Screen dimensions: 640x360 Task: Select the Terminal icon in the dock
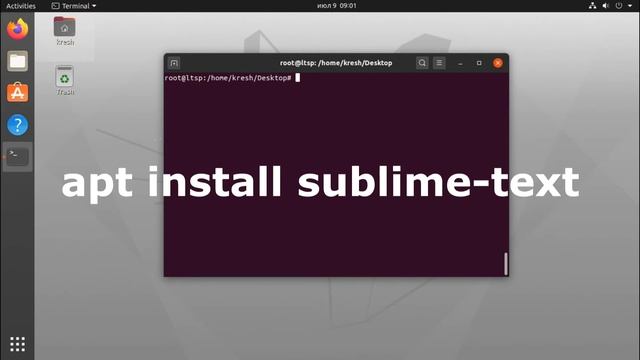(18, 156)
